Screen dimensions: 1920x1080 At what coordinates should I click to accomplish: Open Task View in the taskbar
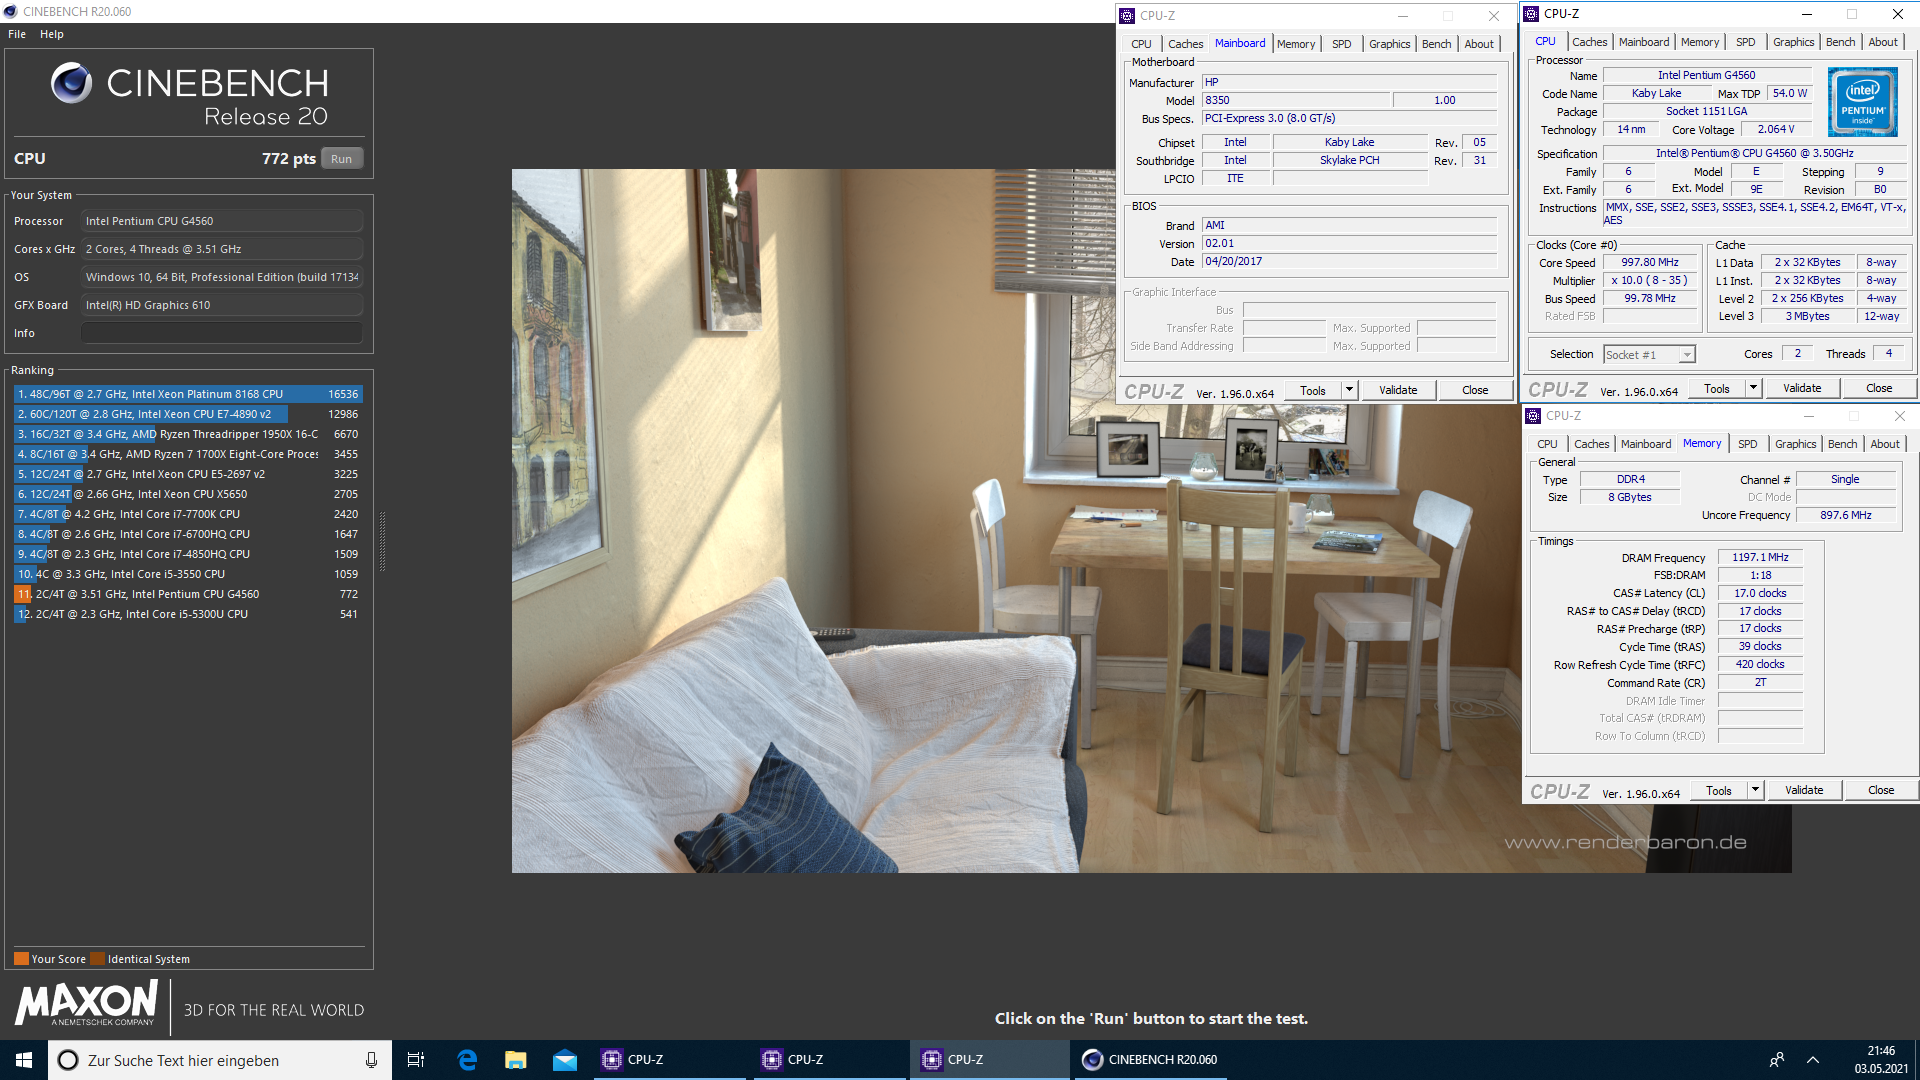[416, 1060]
